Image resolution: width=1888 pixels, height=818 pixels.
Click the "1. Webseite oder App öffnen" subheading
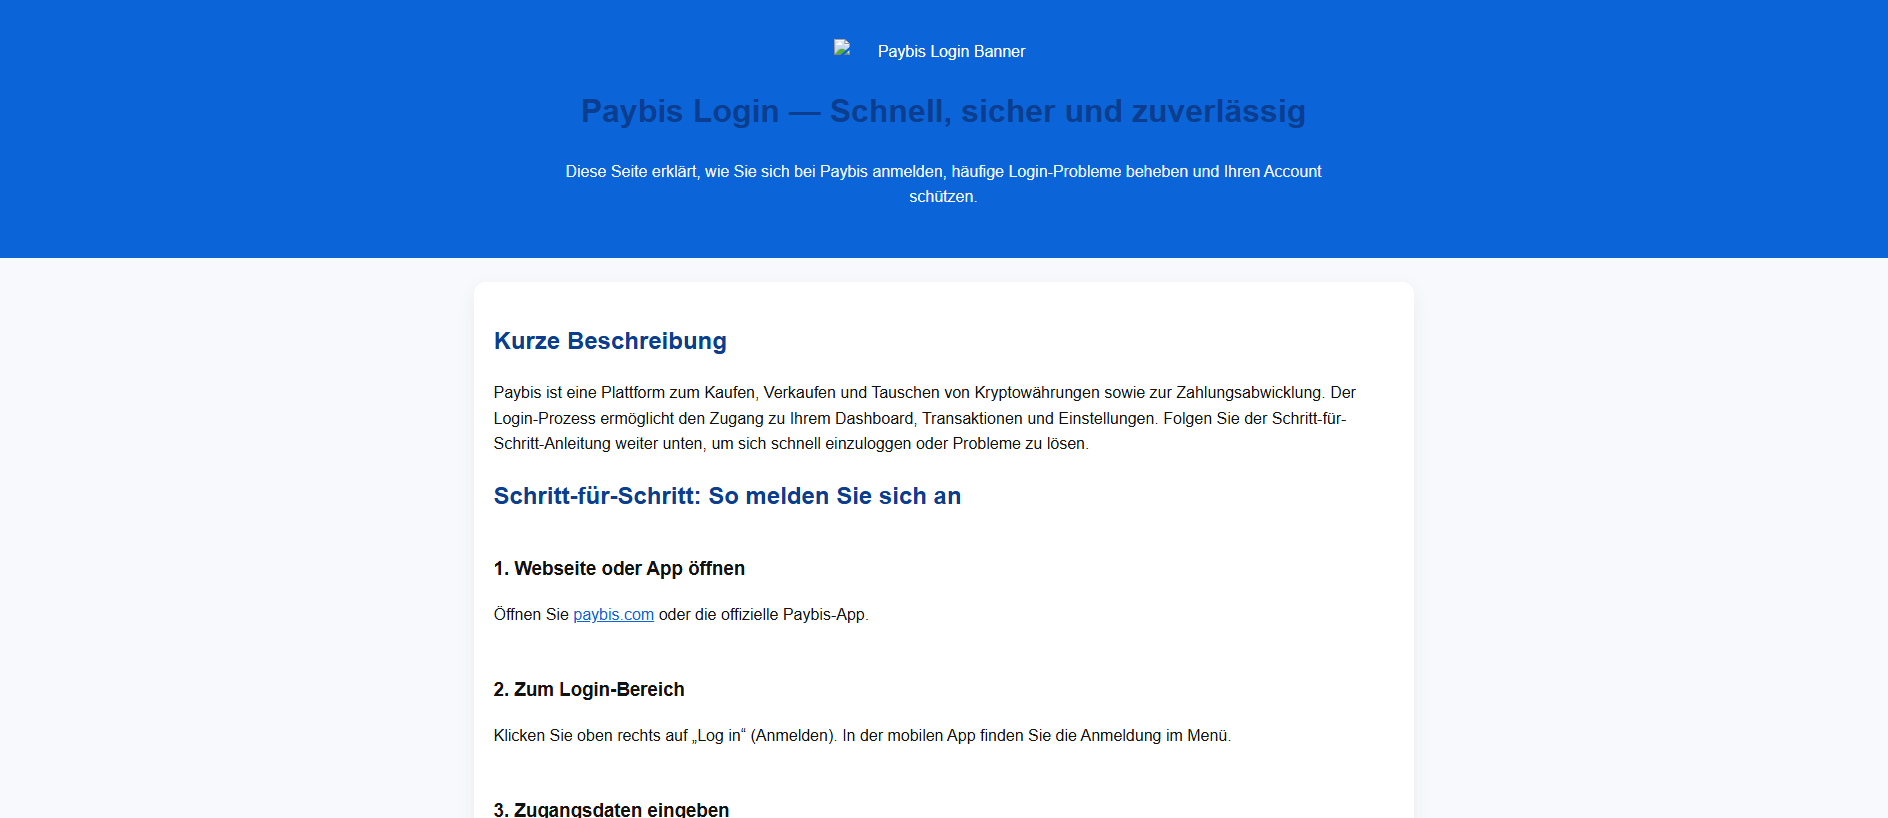pyautogui.click(x=619, y=568)
